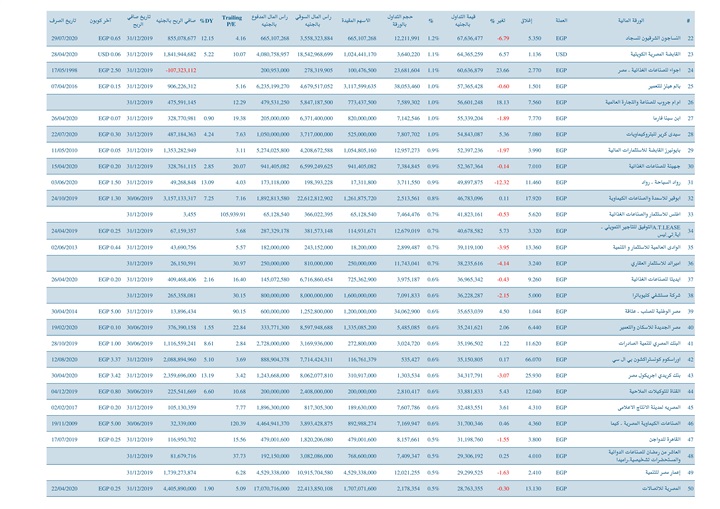Select net profit value '855,078,677'

point(182,39)
